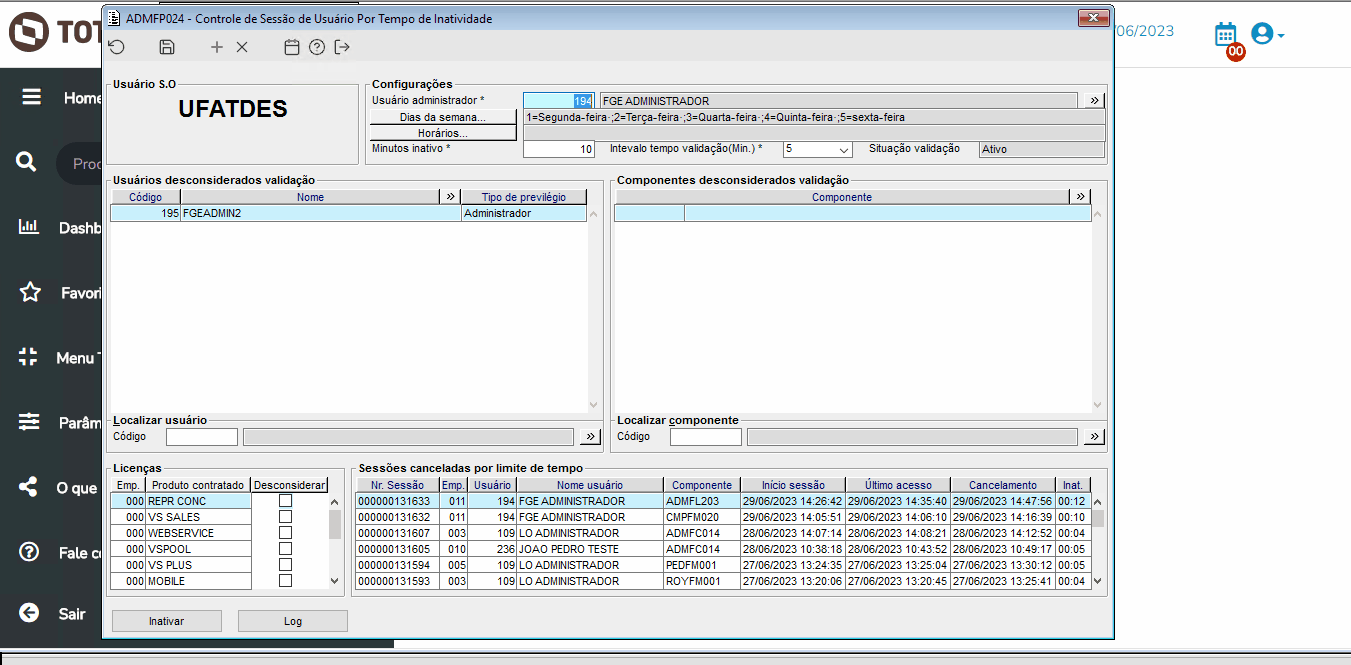Click the Sair back arrow icon
Image resolution: width=1351 pixels, height=665 pixels.
29,613
